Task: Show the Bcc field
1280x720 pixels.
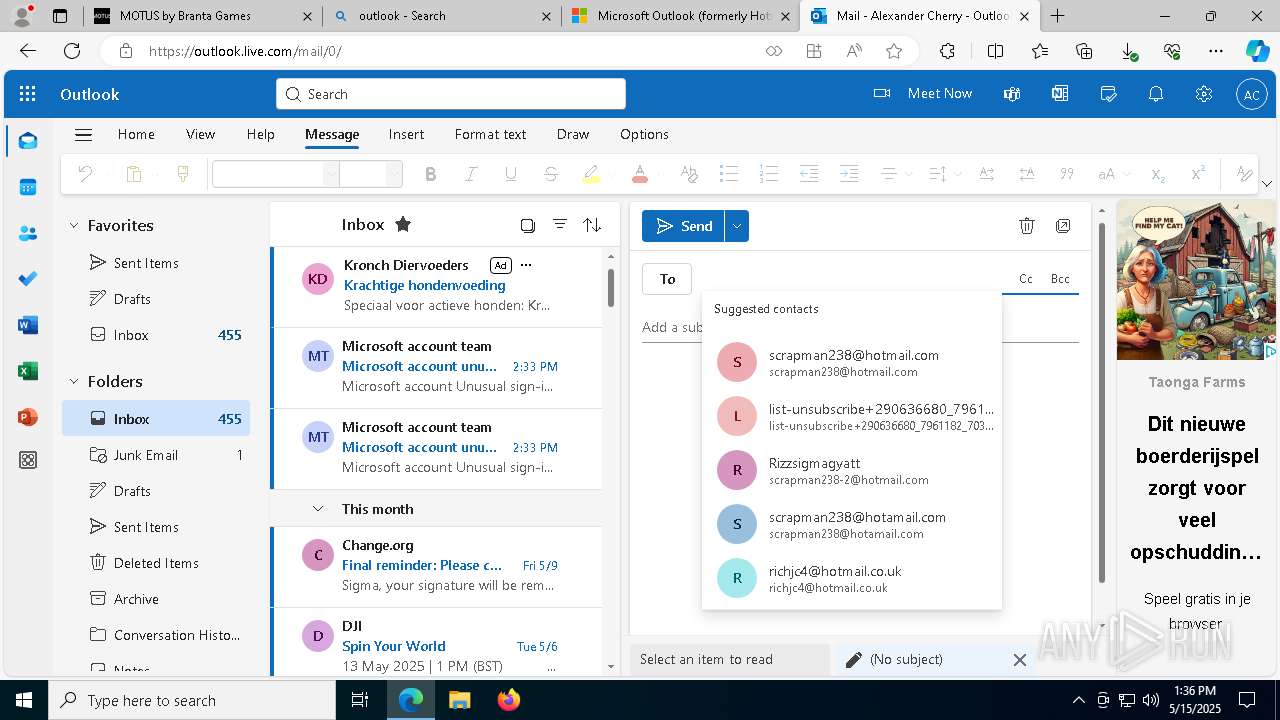Action: (1060, 279)
